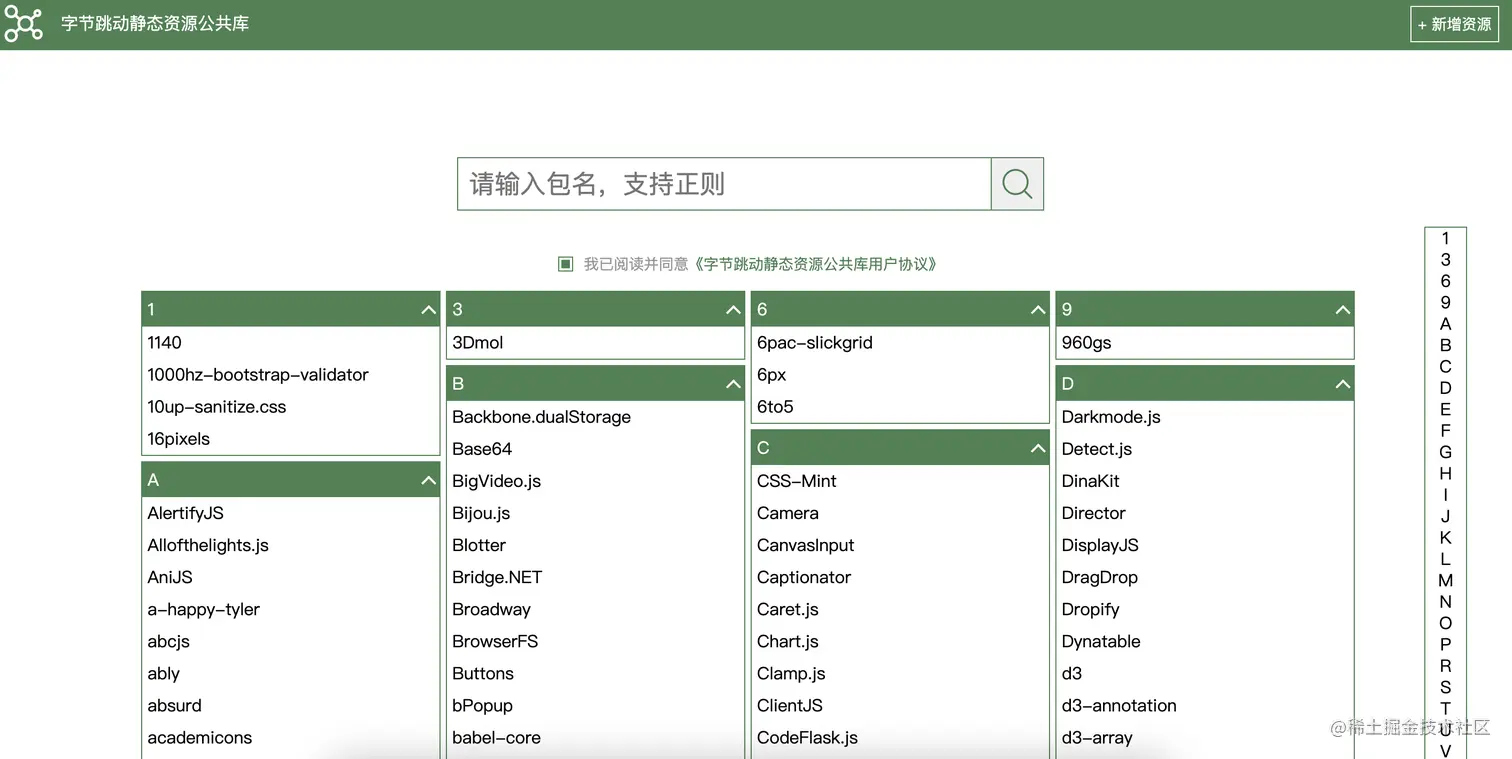1512x759 pixels.
Task: Open the 6to5 package
Action: click(775, 407)
